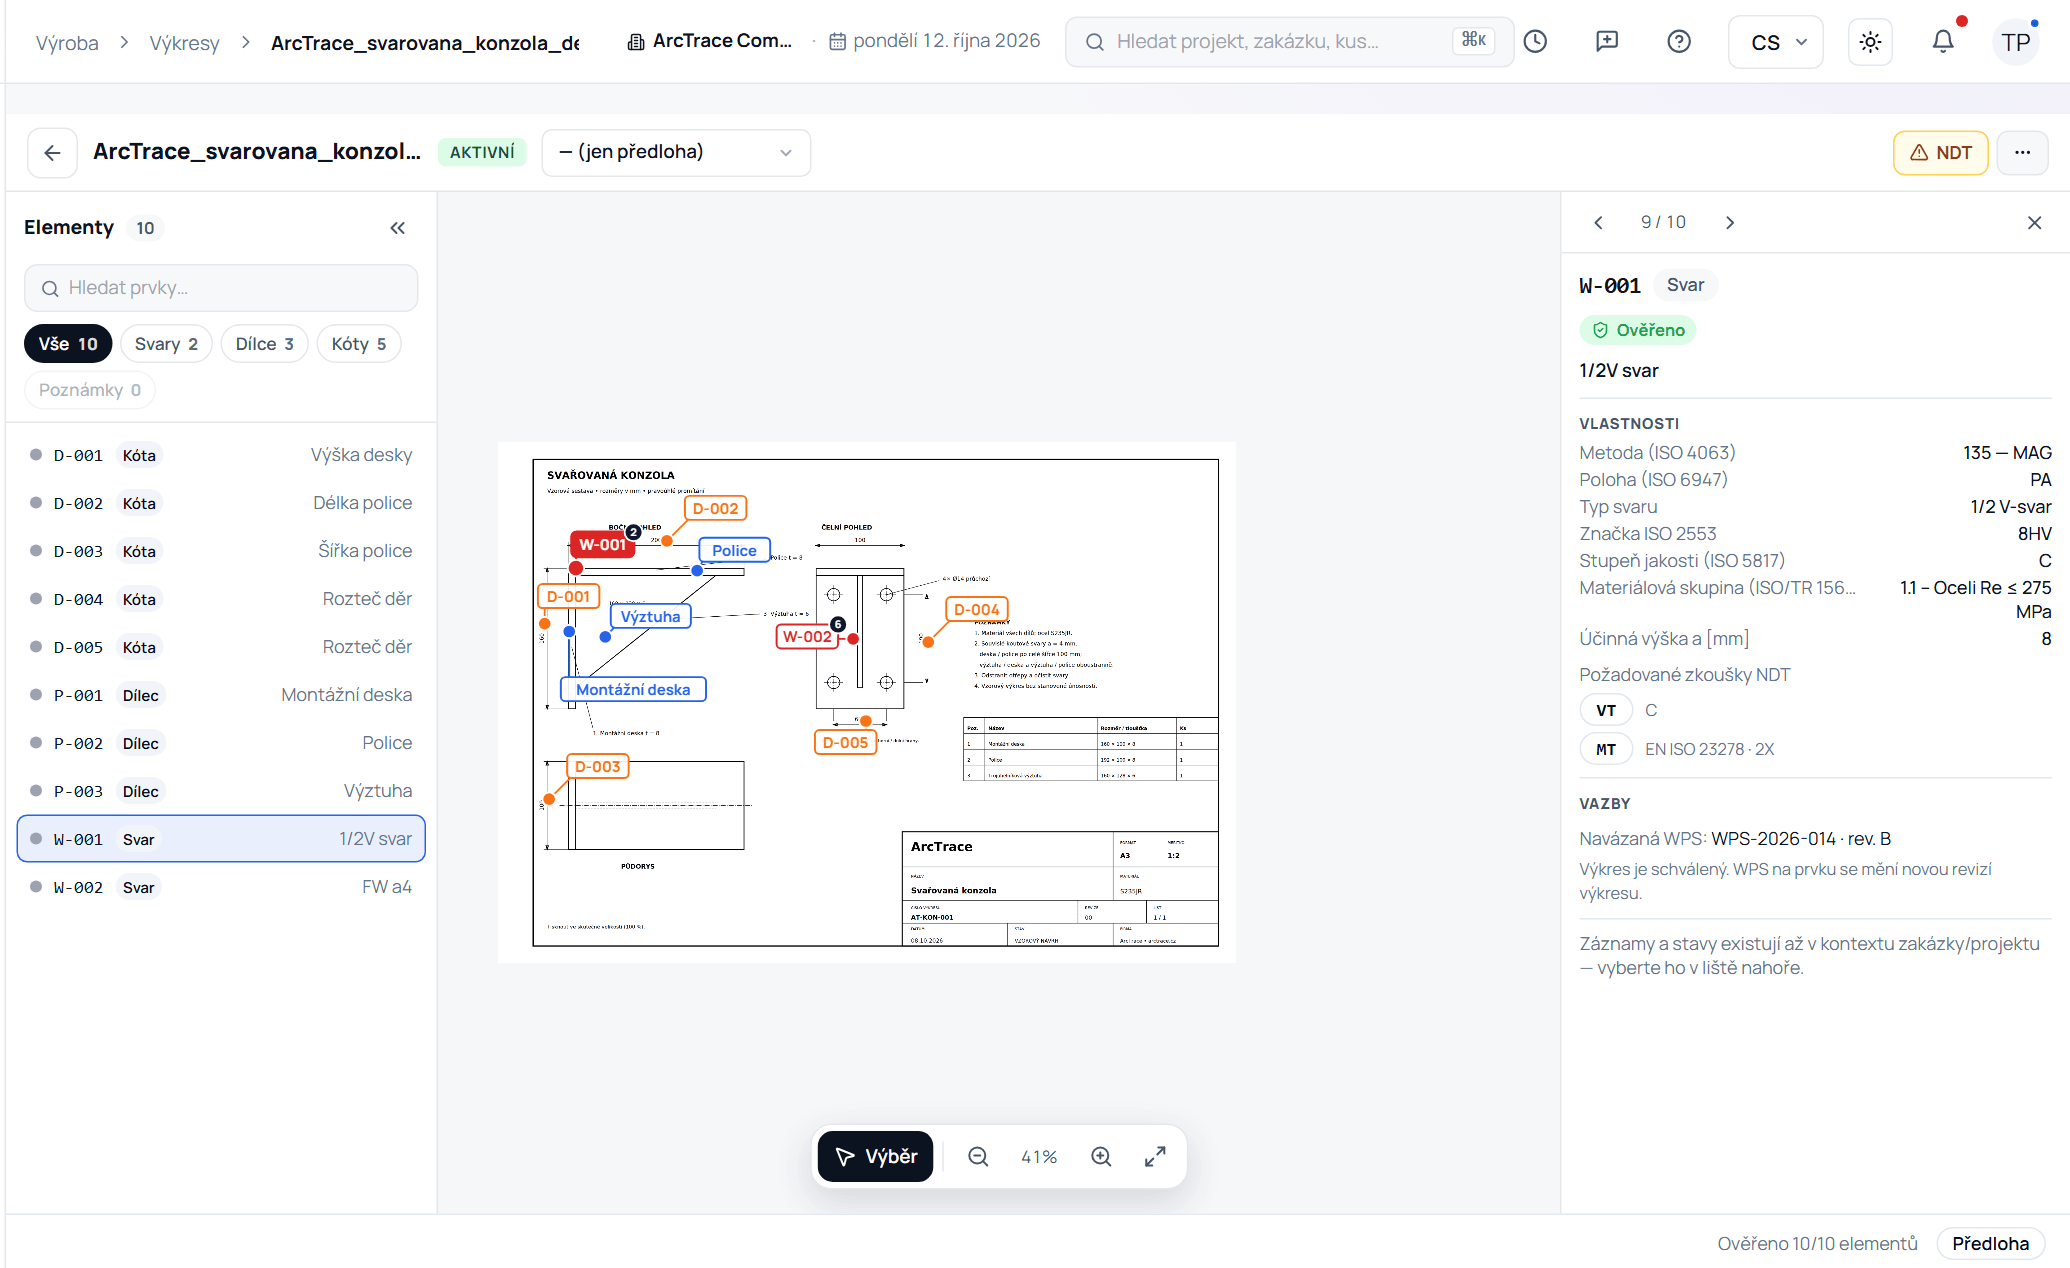The width and height of the screenshot is (2070, 1268).
Task: Zoom out the drawing
Action: click(x=978, y=1157)
